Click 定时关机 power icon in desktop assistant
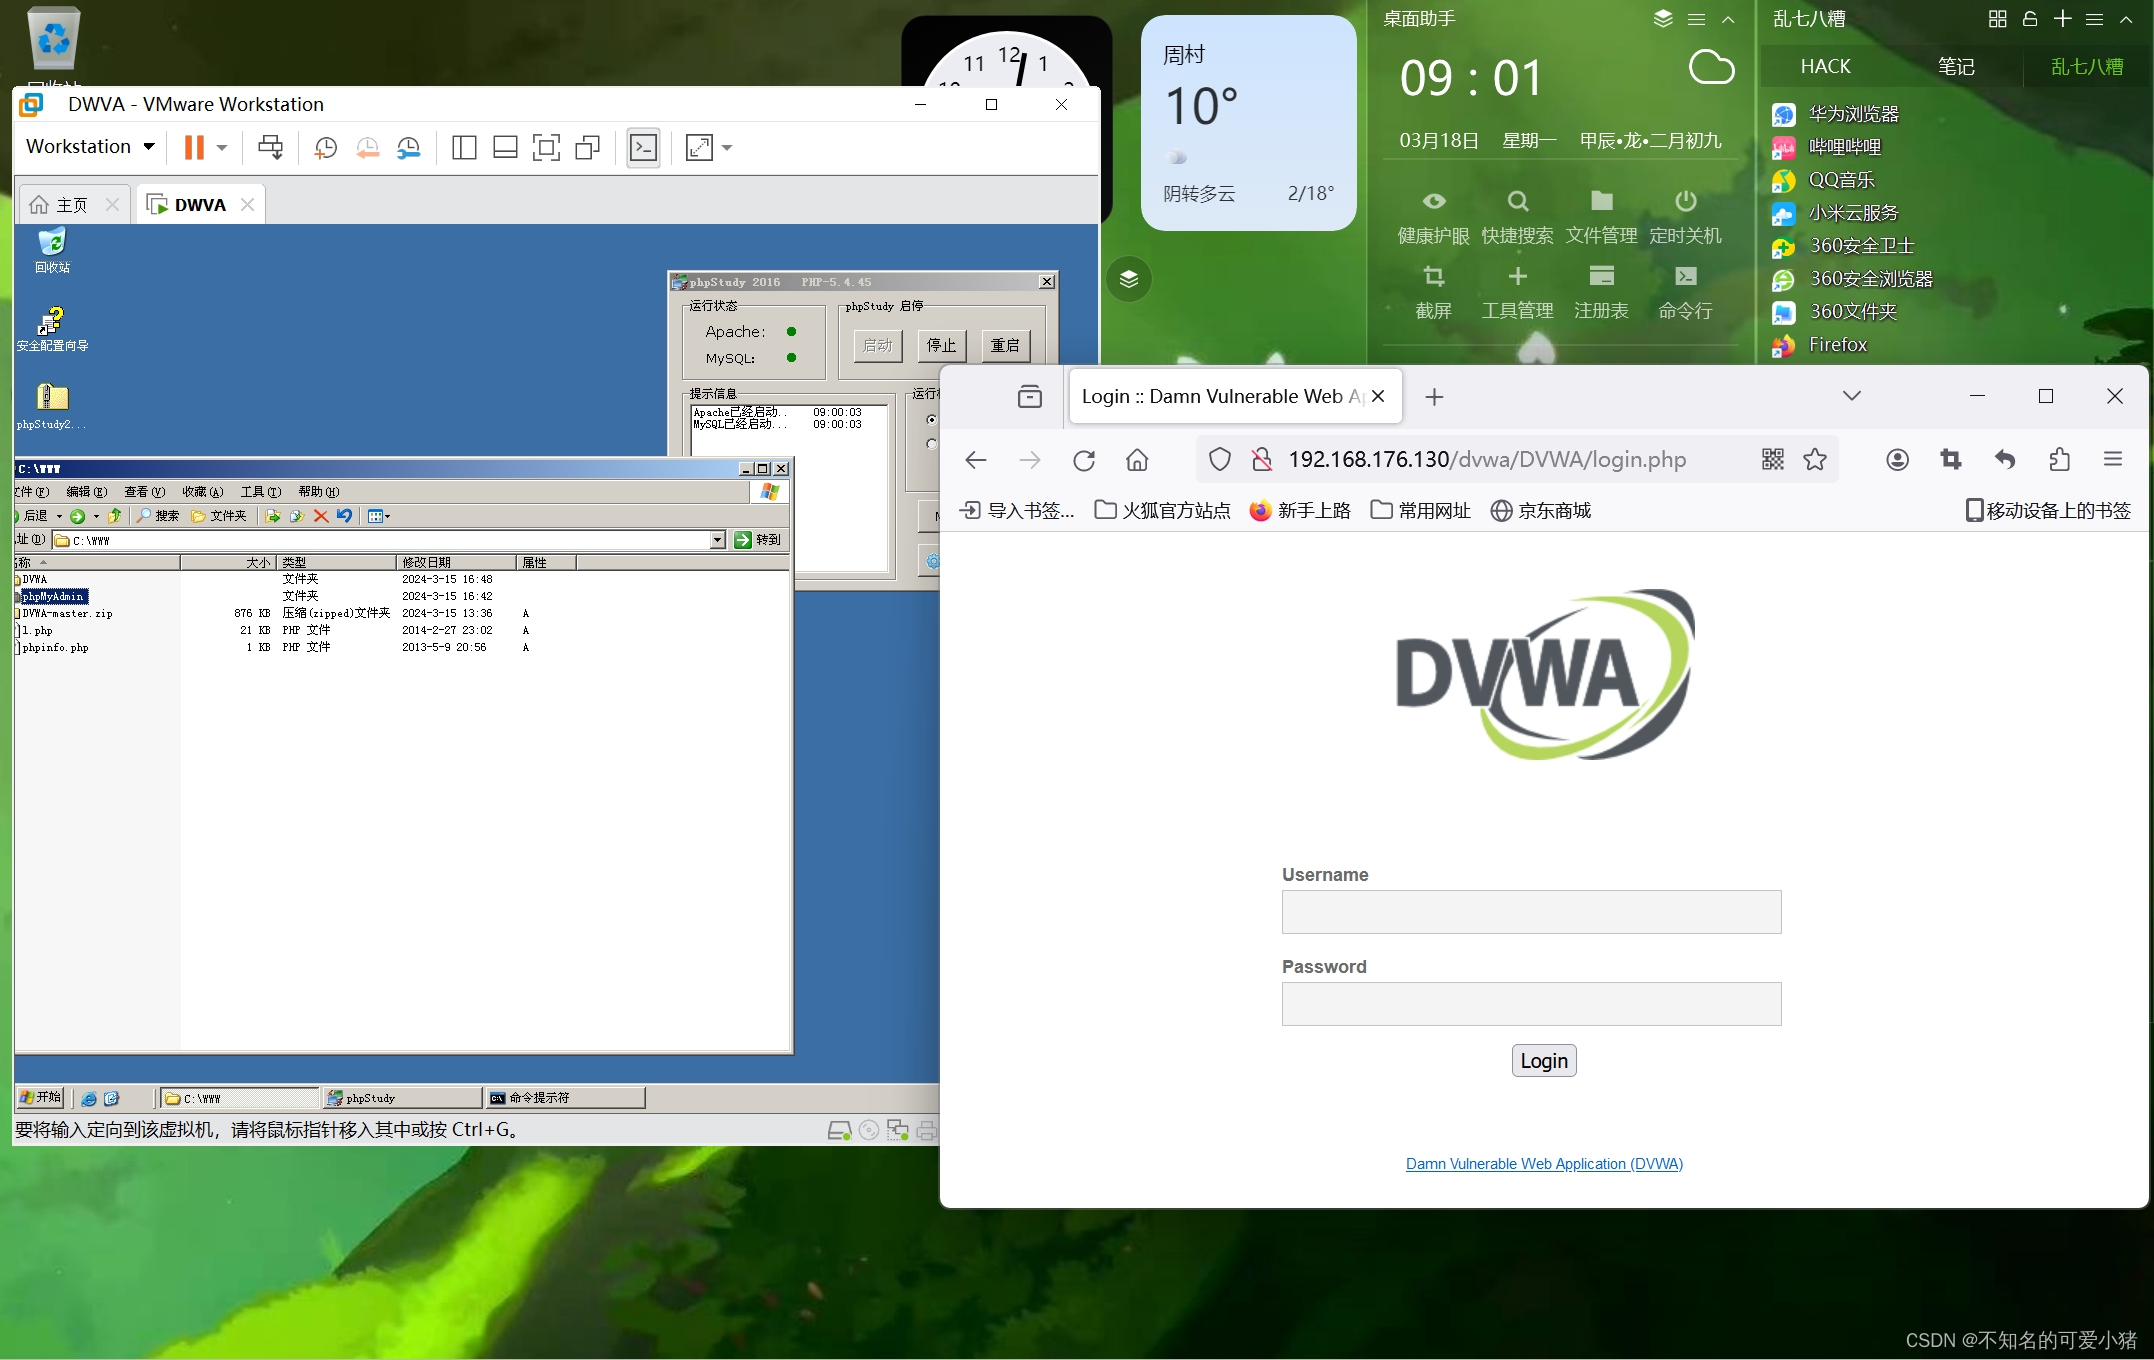 pyautogui.click(x=1685, y=217)
